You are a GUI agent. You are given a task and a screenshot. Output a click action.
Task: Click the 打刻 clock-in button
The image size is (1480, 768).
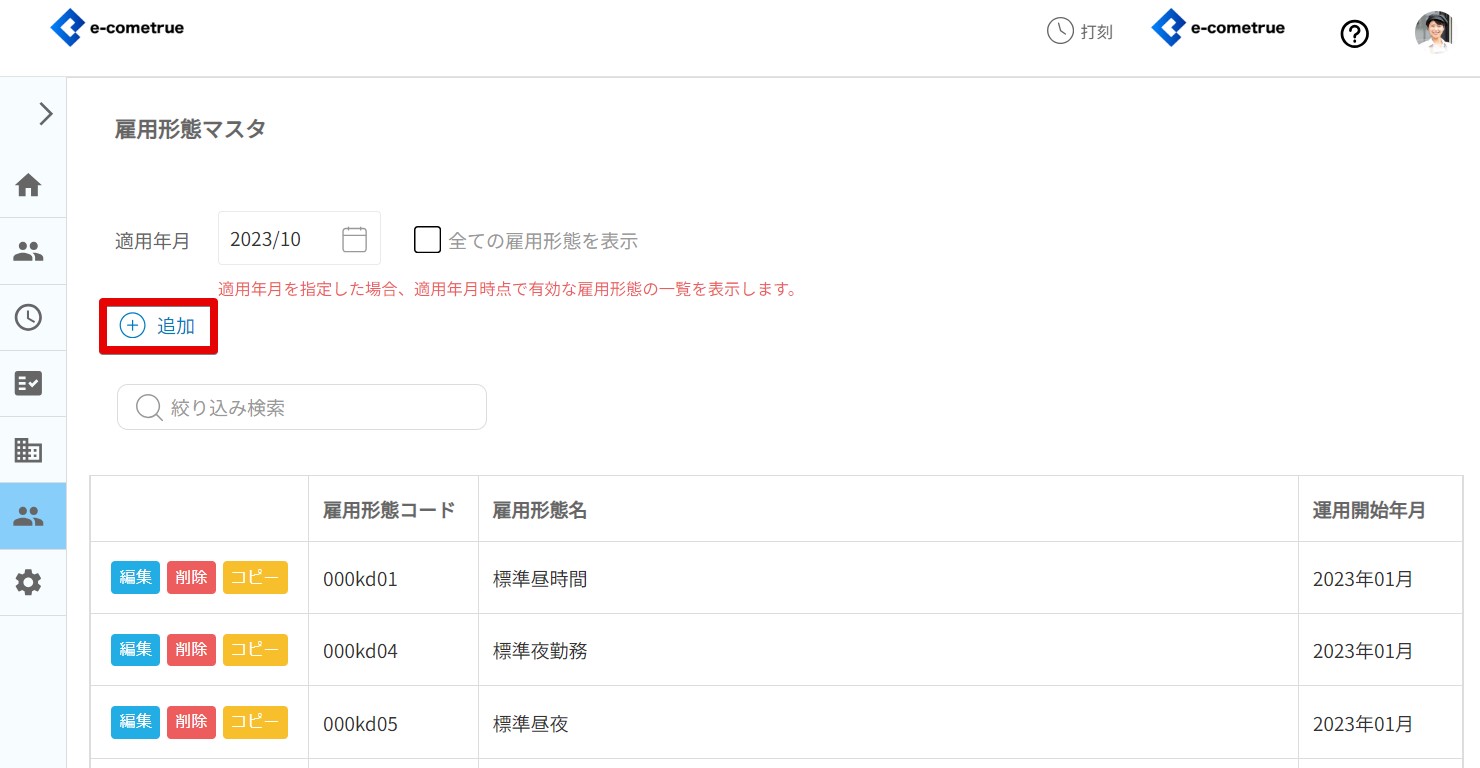(1080, 32)
